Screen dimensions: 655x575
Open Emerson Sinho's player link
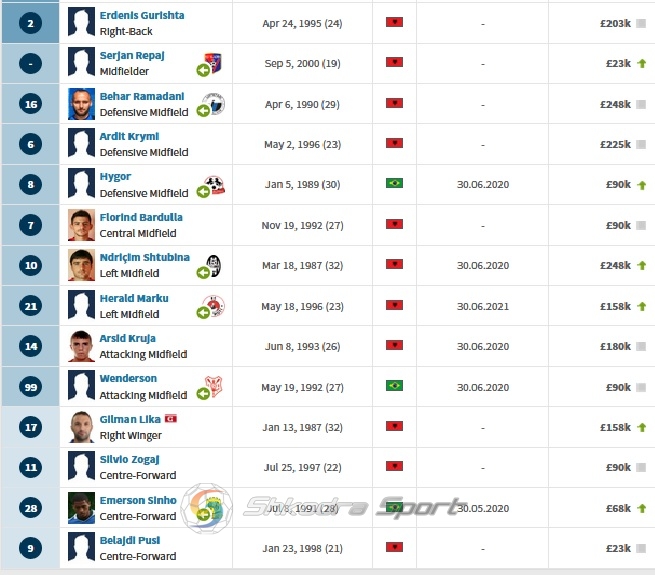[138, 500]
